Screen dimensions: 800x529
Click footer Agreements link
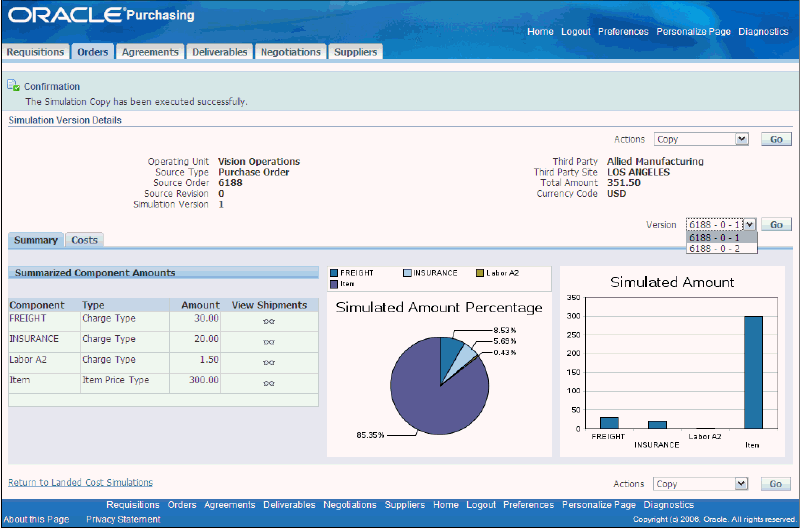tap(230, 505)
